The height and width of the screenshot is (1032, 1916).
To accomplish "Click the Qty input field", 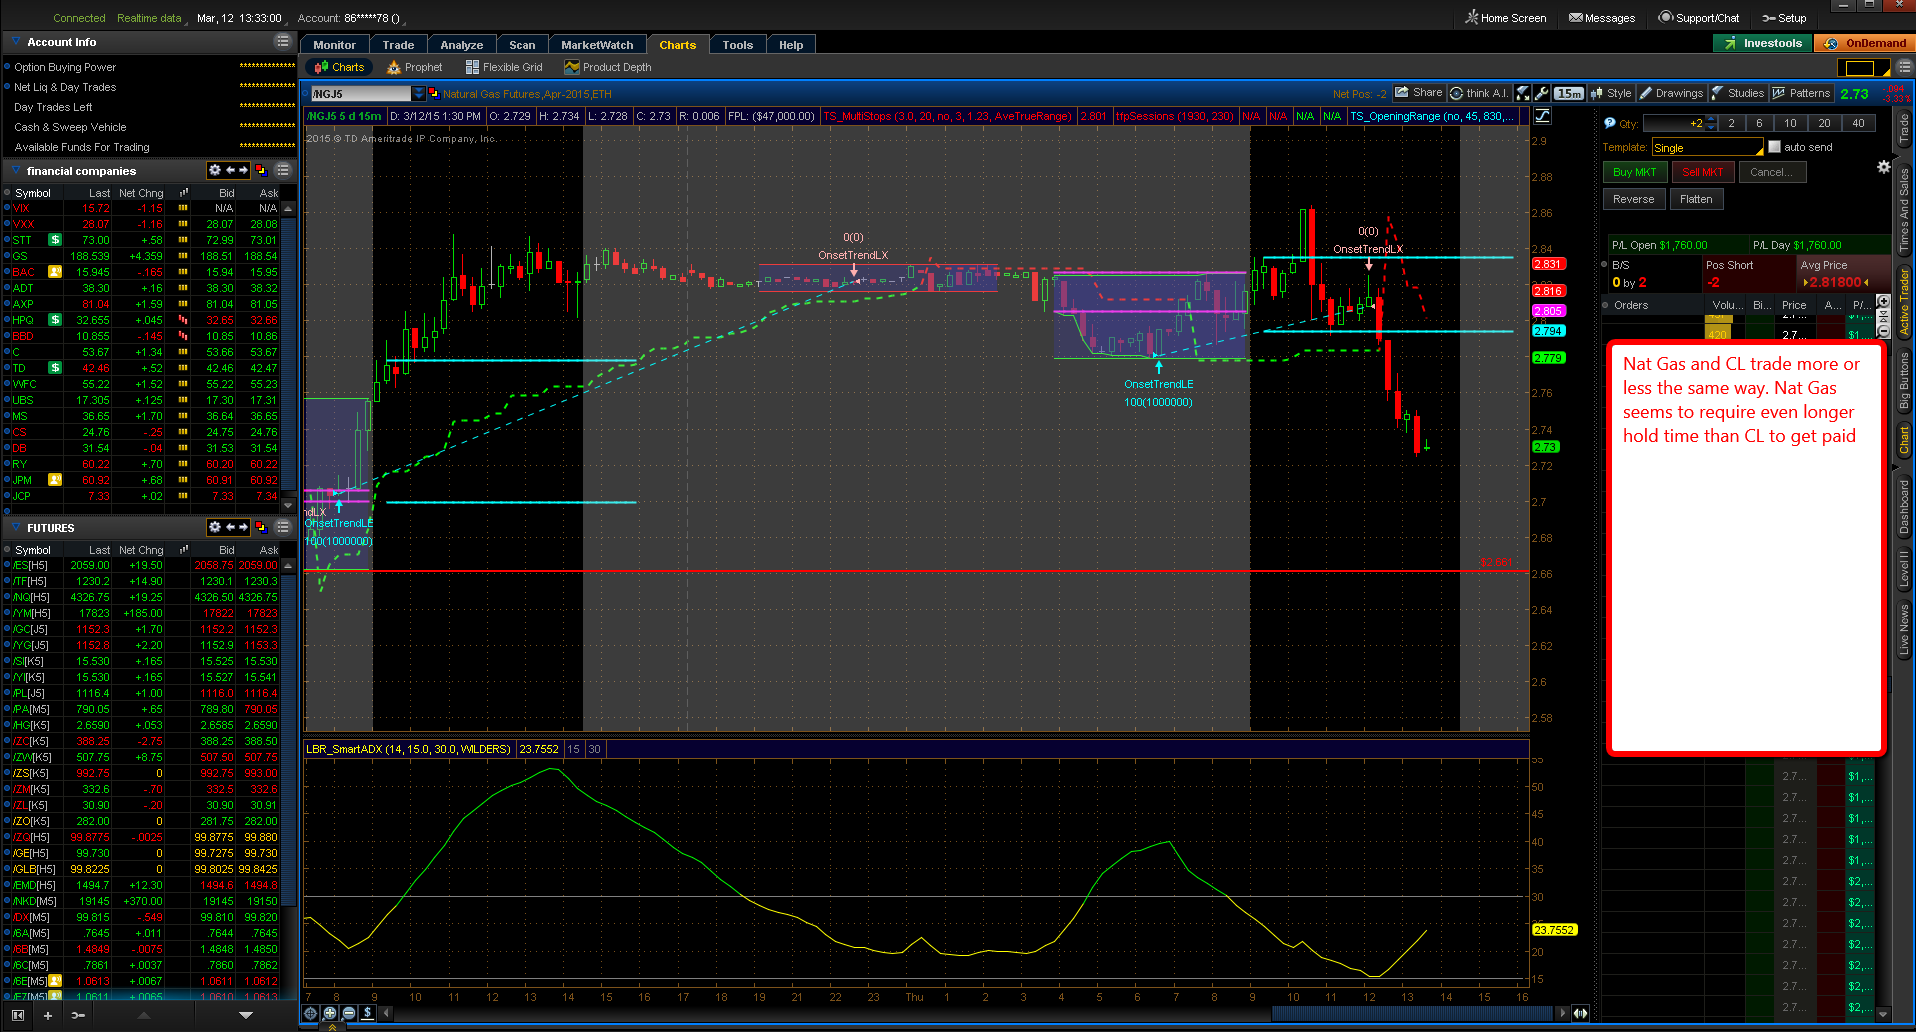I will (x=1673, y=123).
